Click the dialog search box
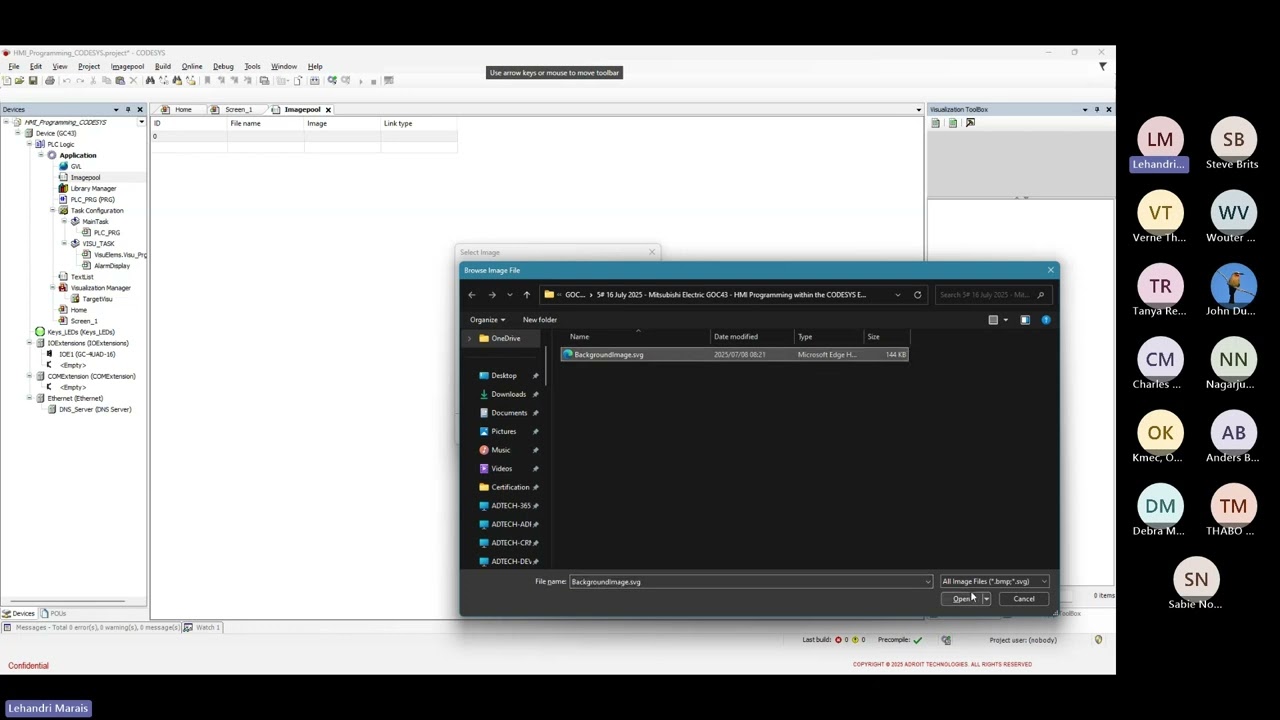1280x720 pixels. [991, 295]
